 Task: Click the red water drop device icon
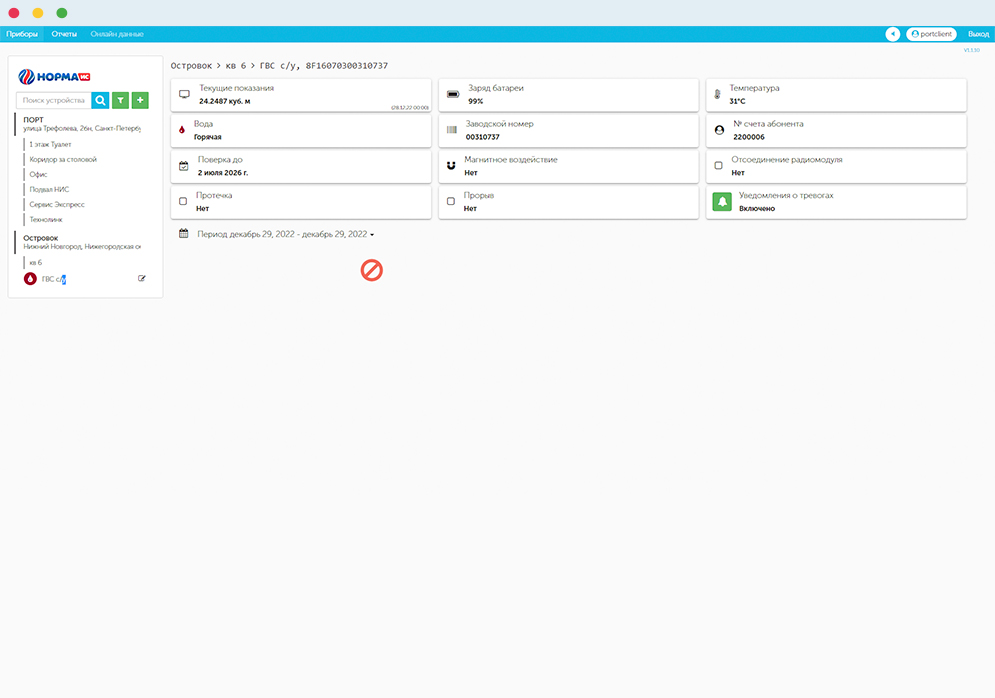pos(30,279)
